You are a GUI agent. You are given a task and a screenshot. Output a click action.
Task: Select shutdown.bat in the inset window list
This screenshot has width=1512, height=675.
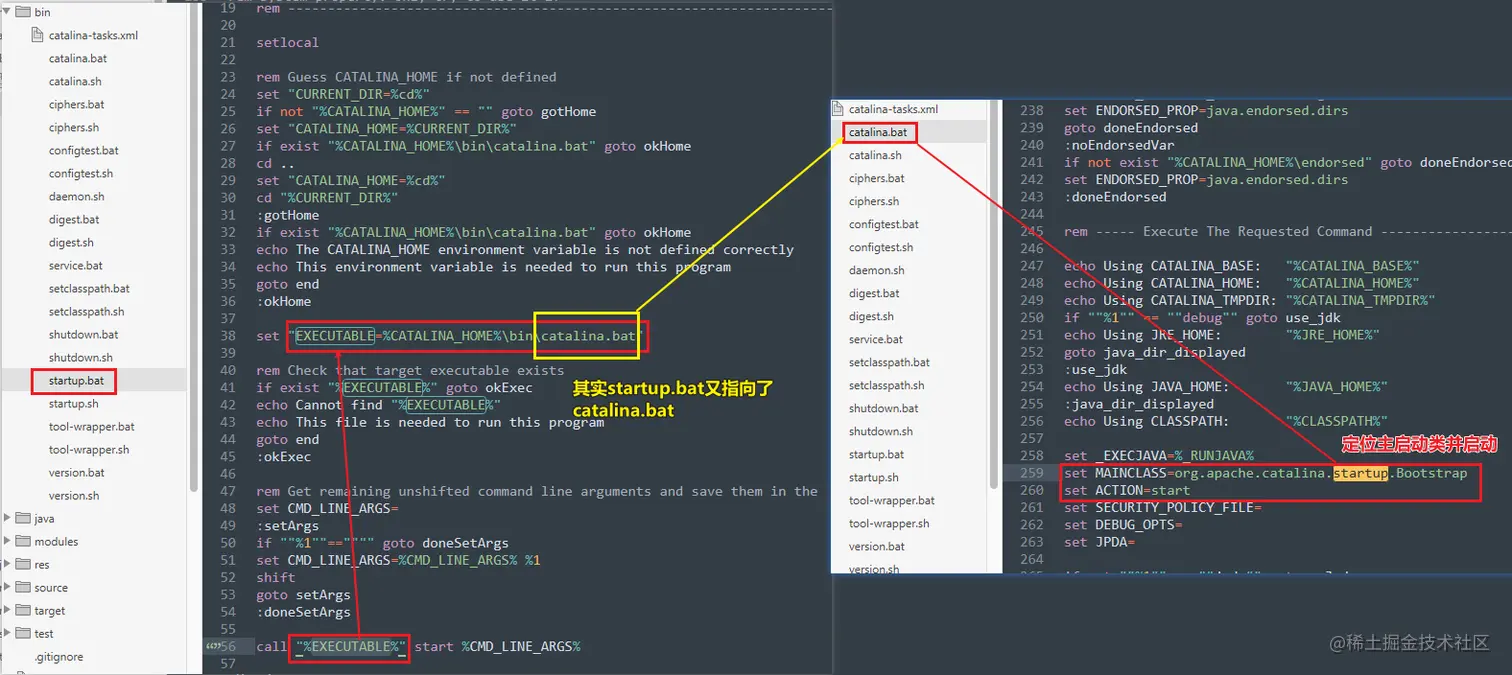pos(884,408)
